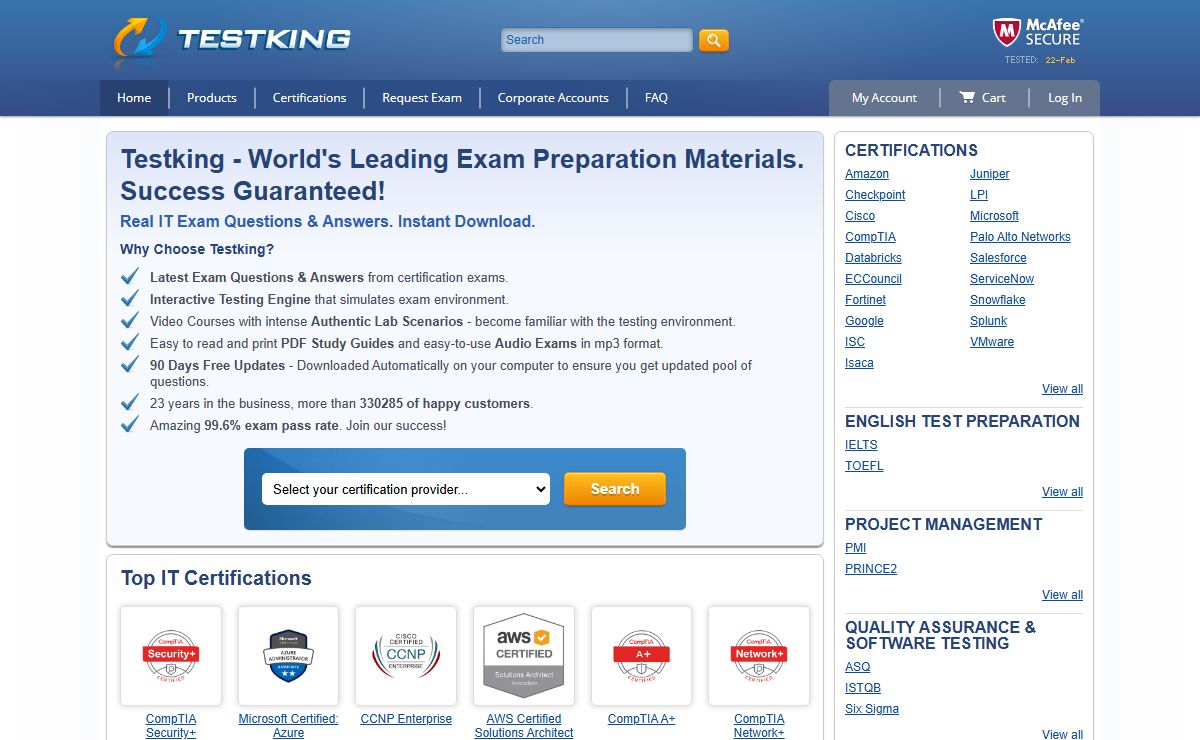This screenshot has width=1200, height=740.
Task: Open the Cisco CCNP Enterprise badge
Action: click(406, 656)
